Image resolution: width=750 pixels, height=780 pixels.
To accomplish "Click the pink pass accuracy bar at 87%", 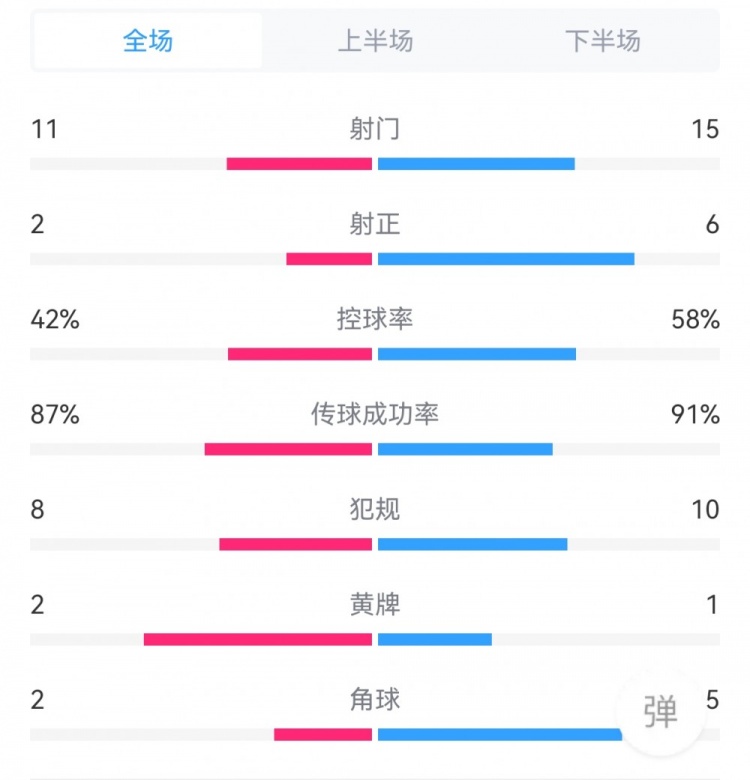I will [x=288, y=449].
